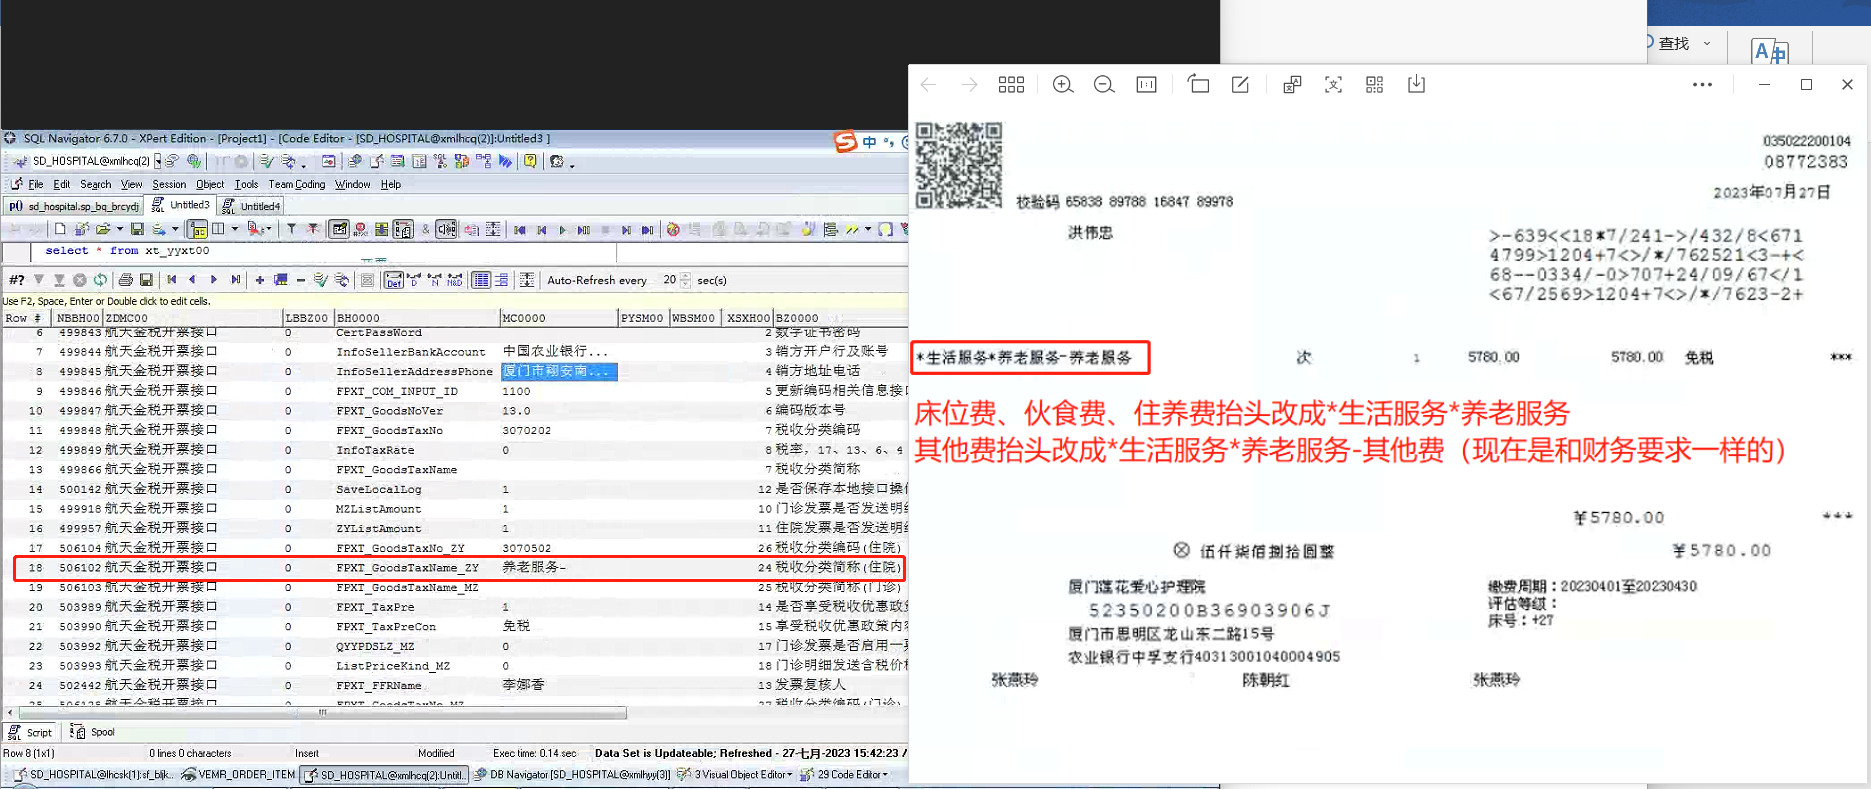Open the Tools menu
The image size is (1871, 789).
point(246,184)
